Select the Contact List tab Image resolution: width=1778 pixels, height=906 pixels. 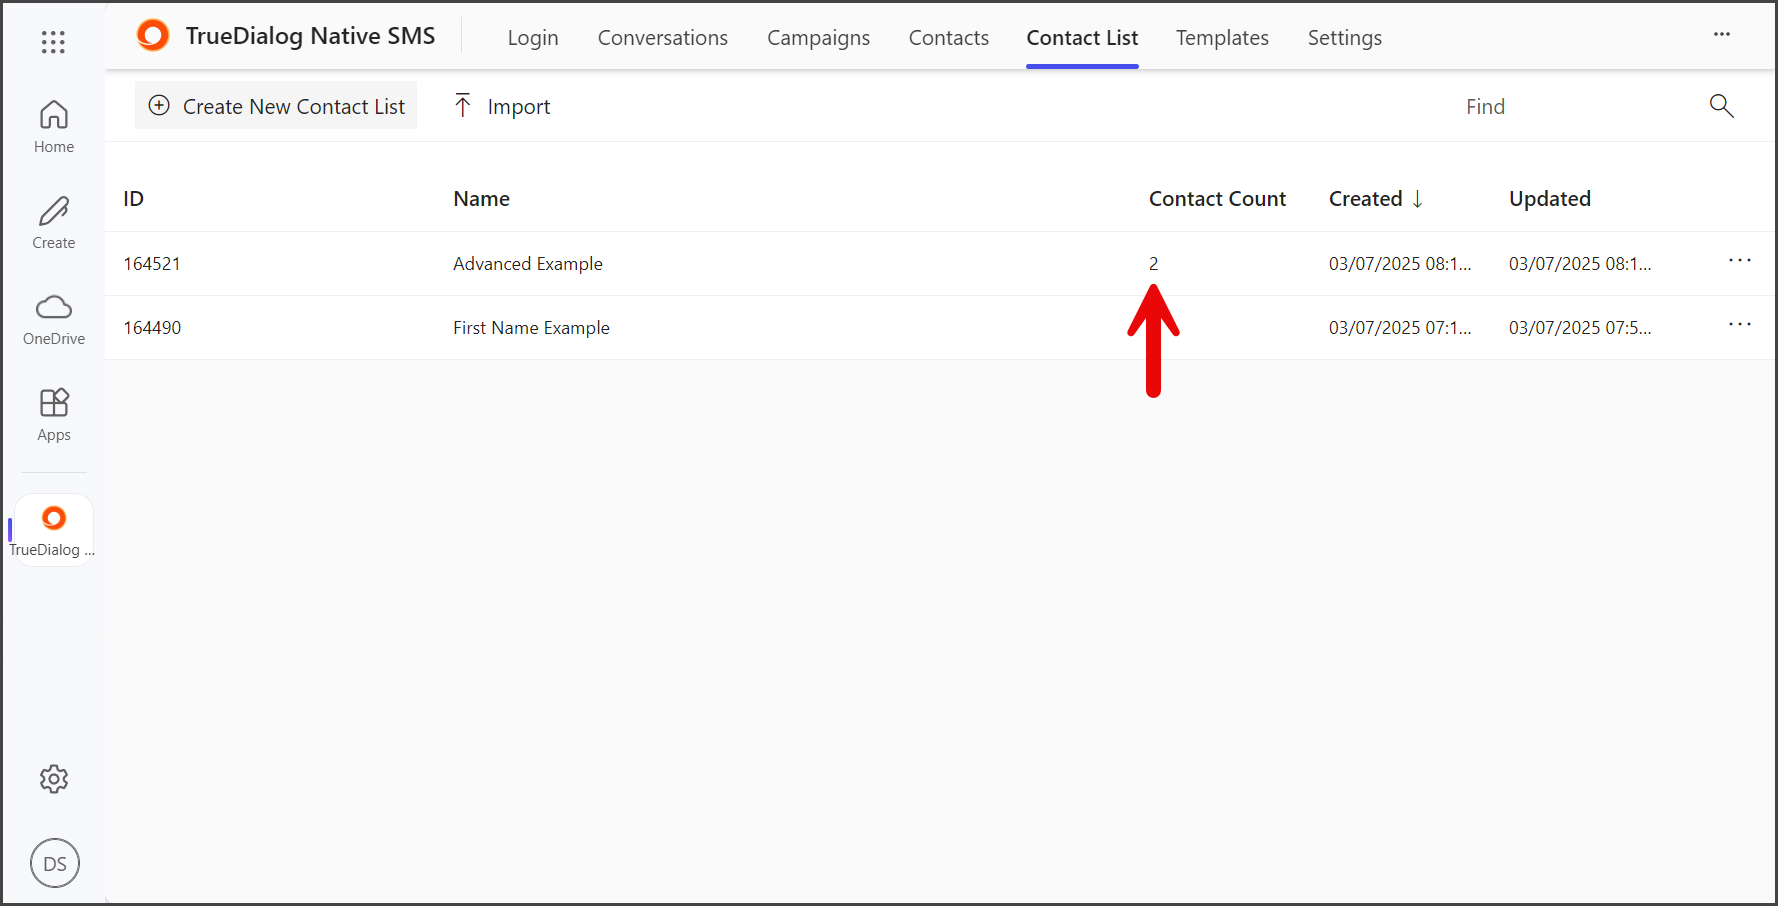[1082, 38]
